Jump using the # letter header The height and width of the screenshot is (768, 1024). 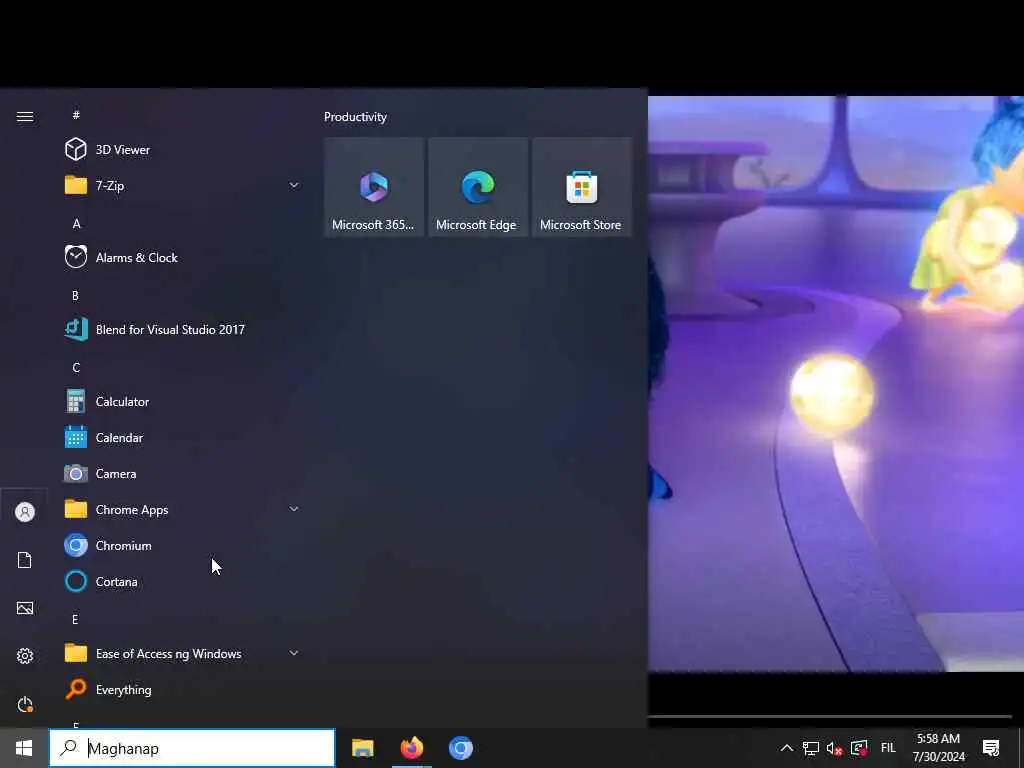click(76, 115)
